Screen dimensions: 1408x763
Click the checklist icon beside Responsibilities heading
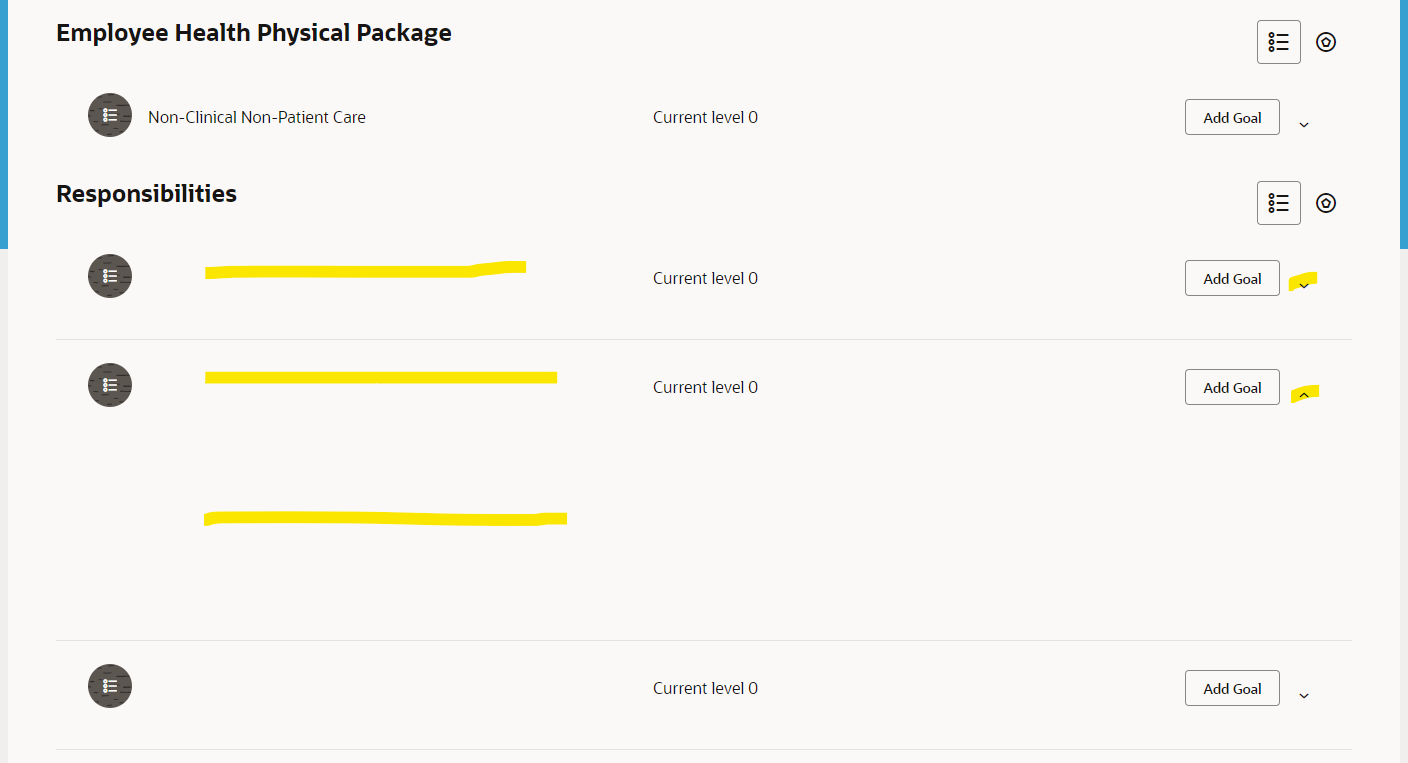pyautogui.click(x=1279, y=202)
